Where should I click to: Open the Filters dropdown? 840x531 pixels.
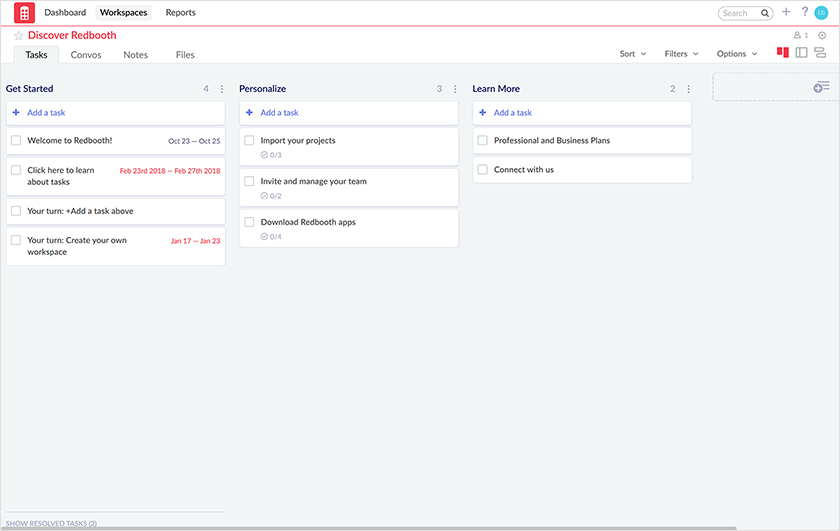[681, 54]
